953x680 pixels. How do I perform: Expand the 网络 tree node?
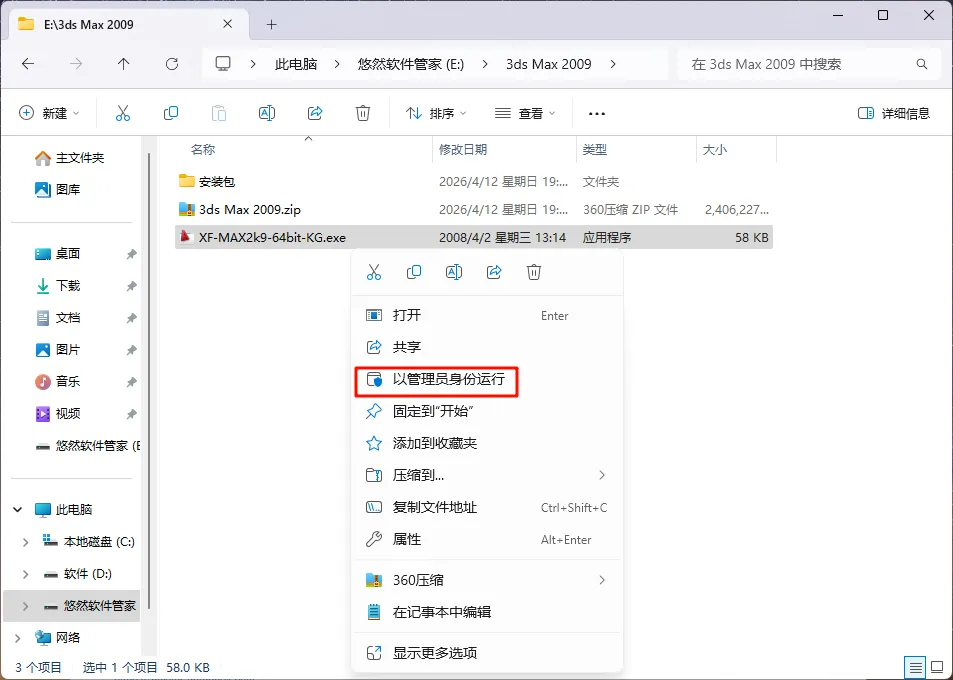[18, 637]
